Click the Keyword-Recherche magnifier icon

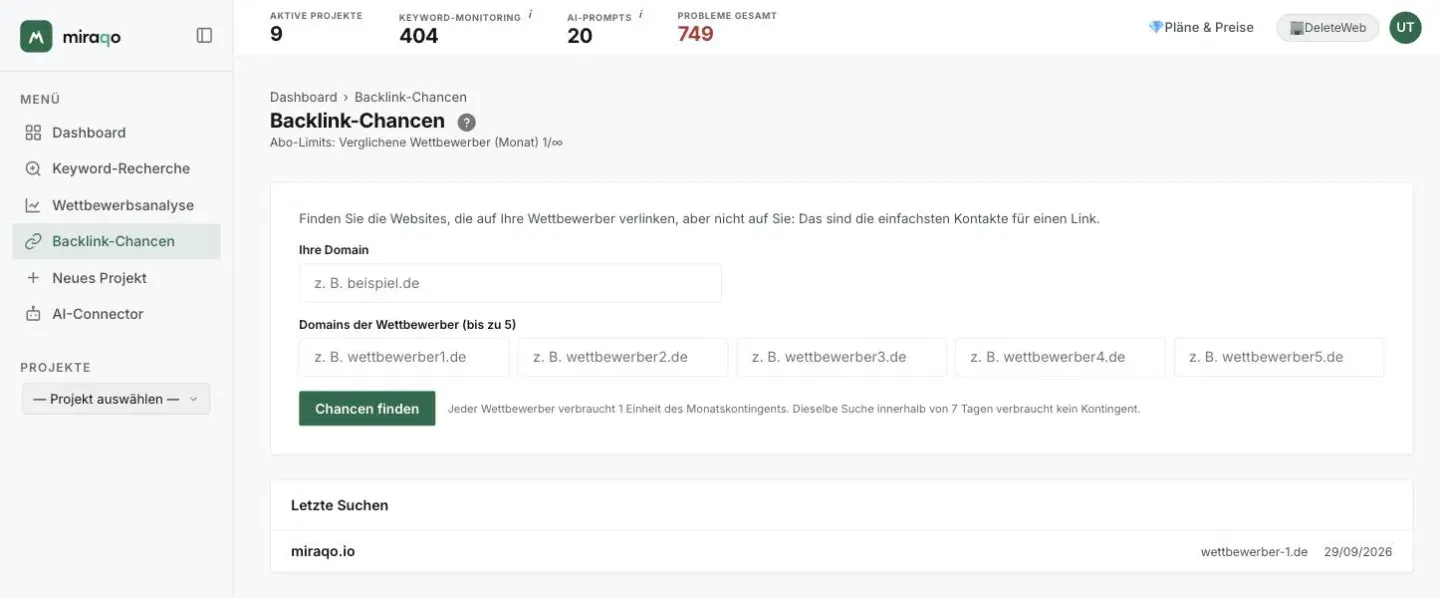(33, 168)
